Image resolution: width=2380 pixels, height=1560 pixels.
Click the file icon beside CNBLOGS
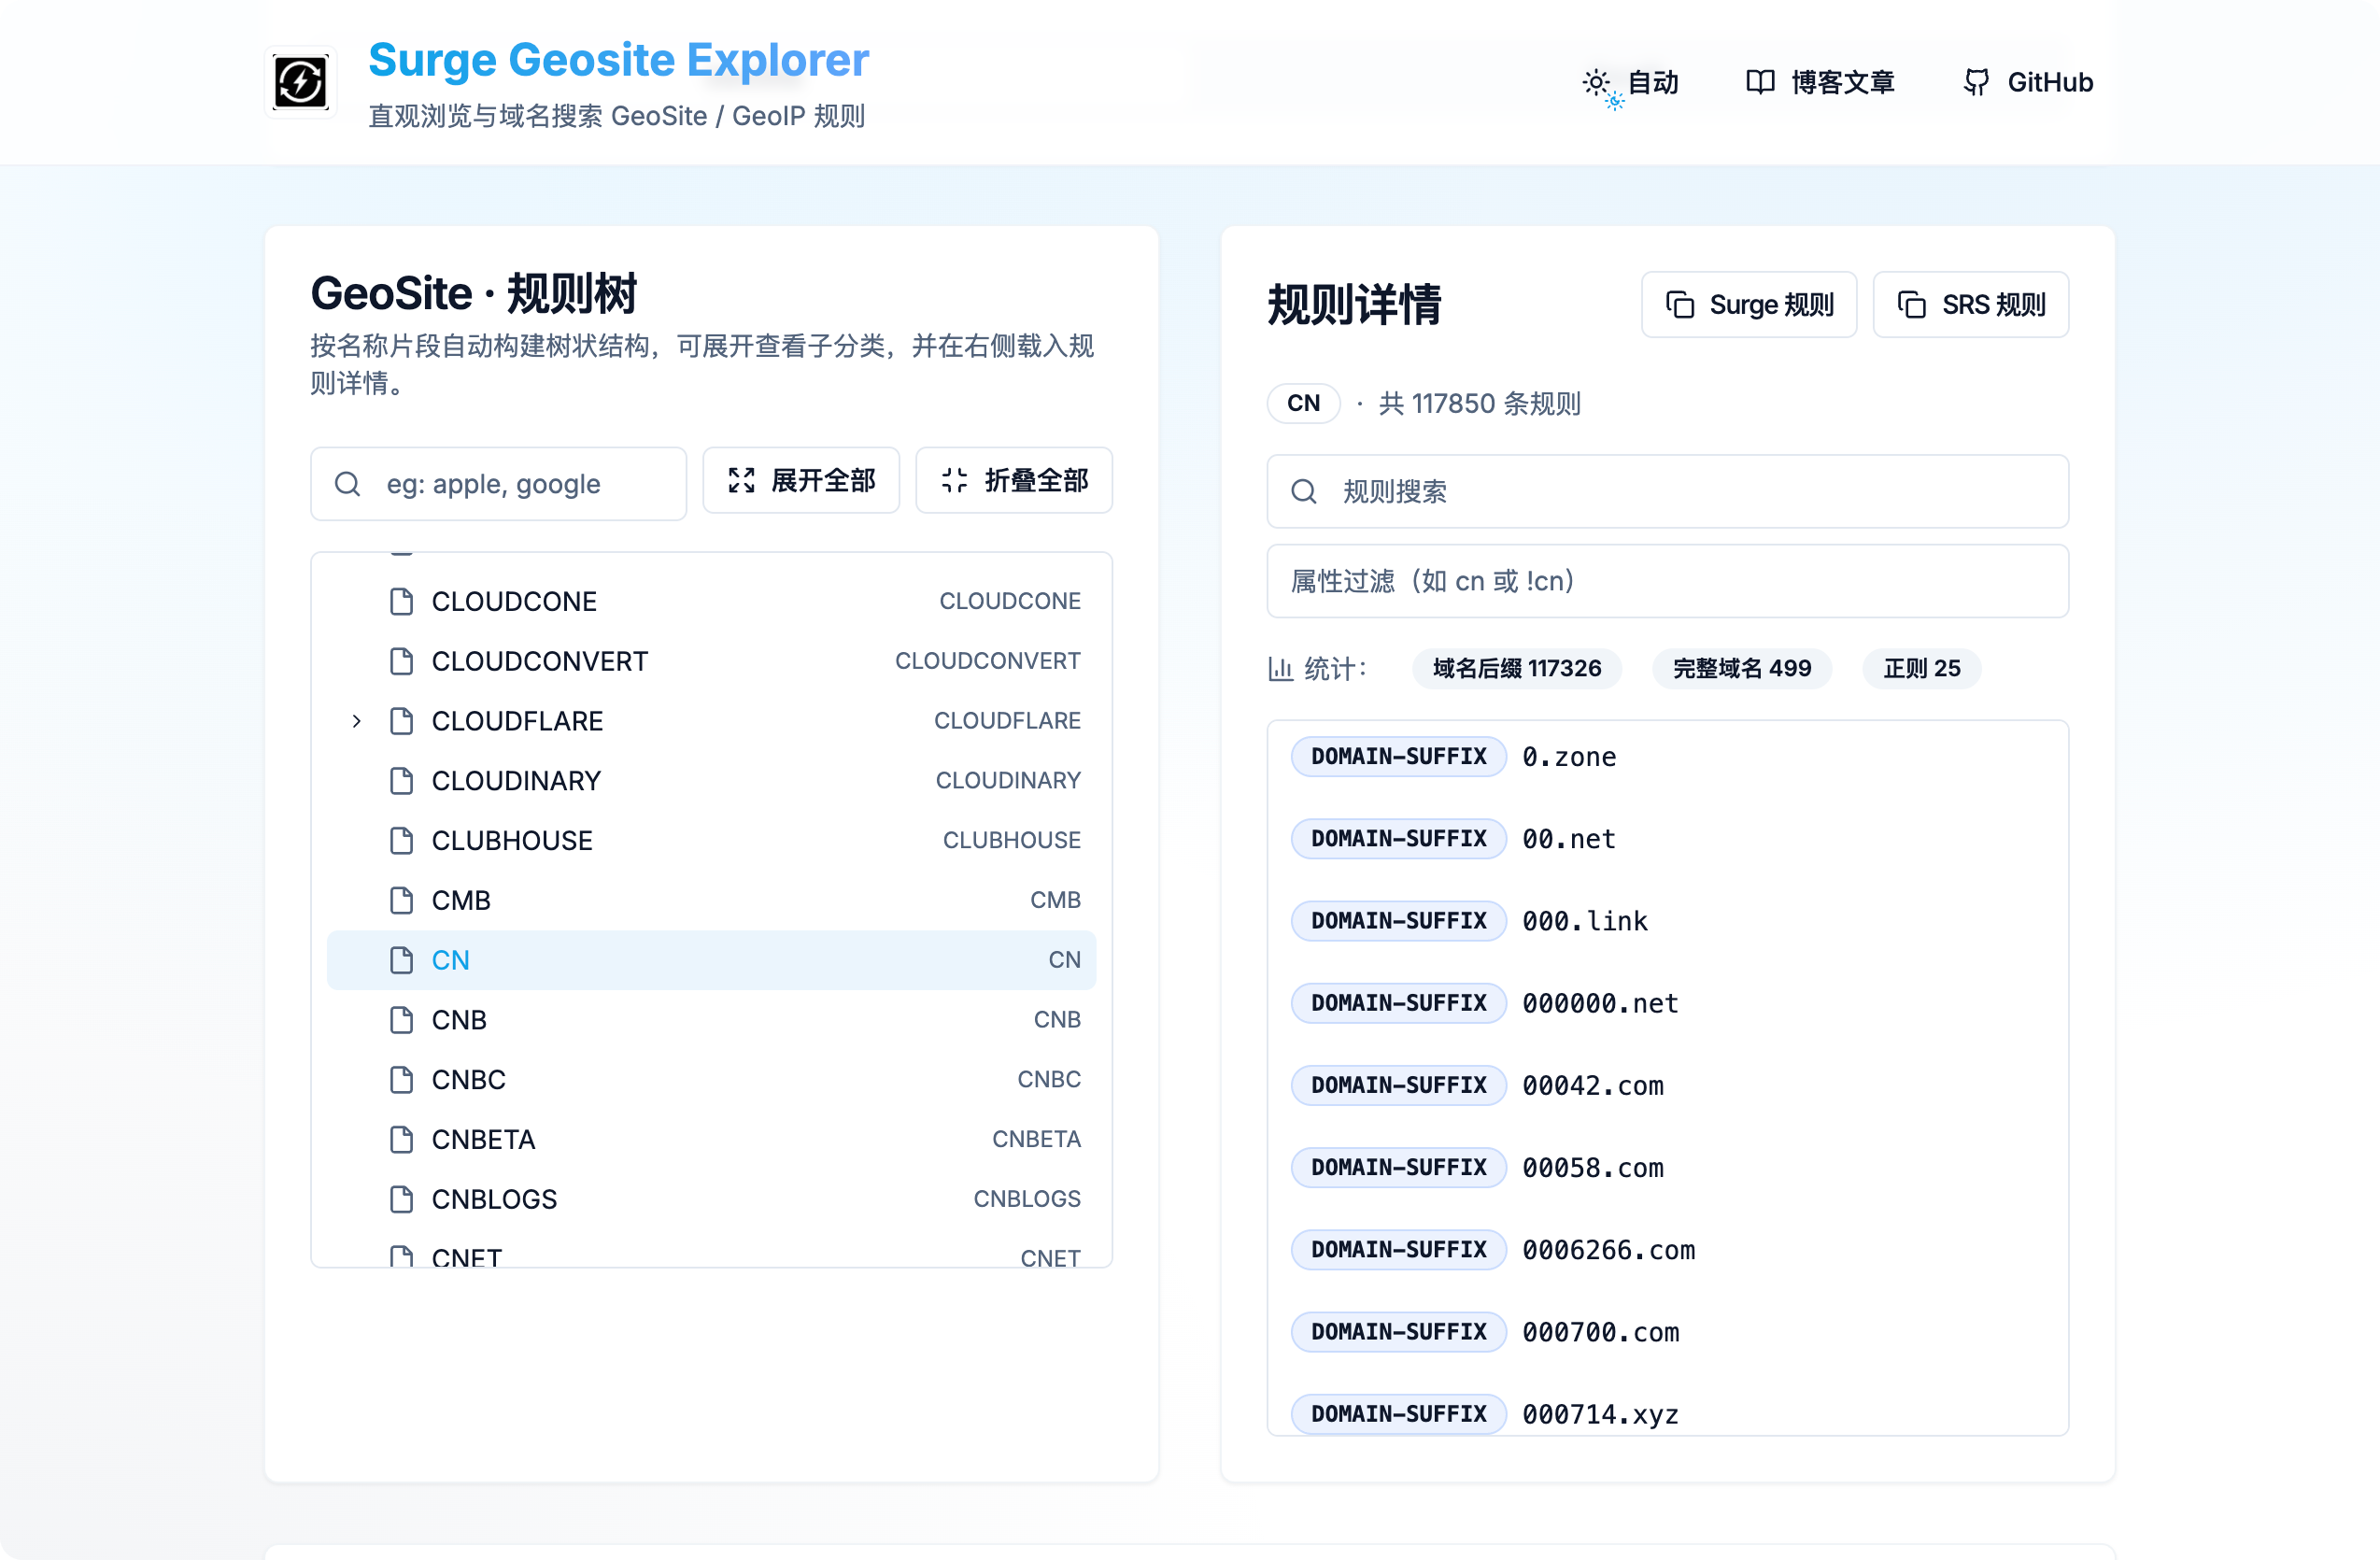401,1199
